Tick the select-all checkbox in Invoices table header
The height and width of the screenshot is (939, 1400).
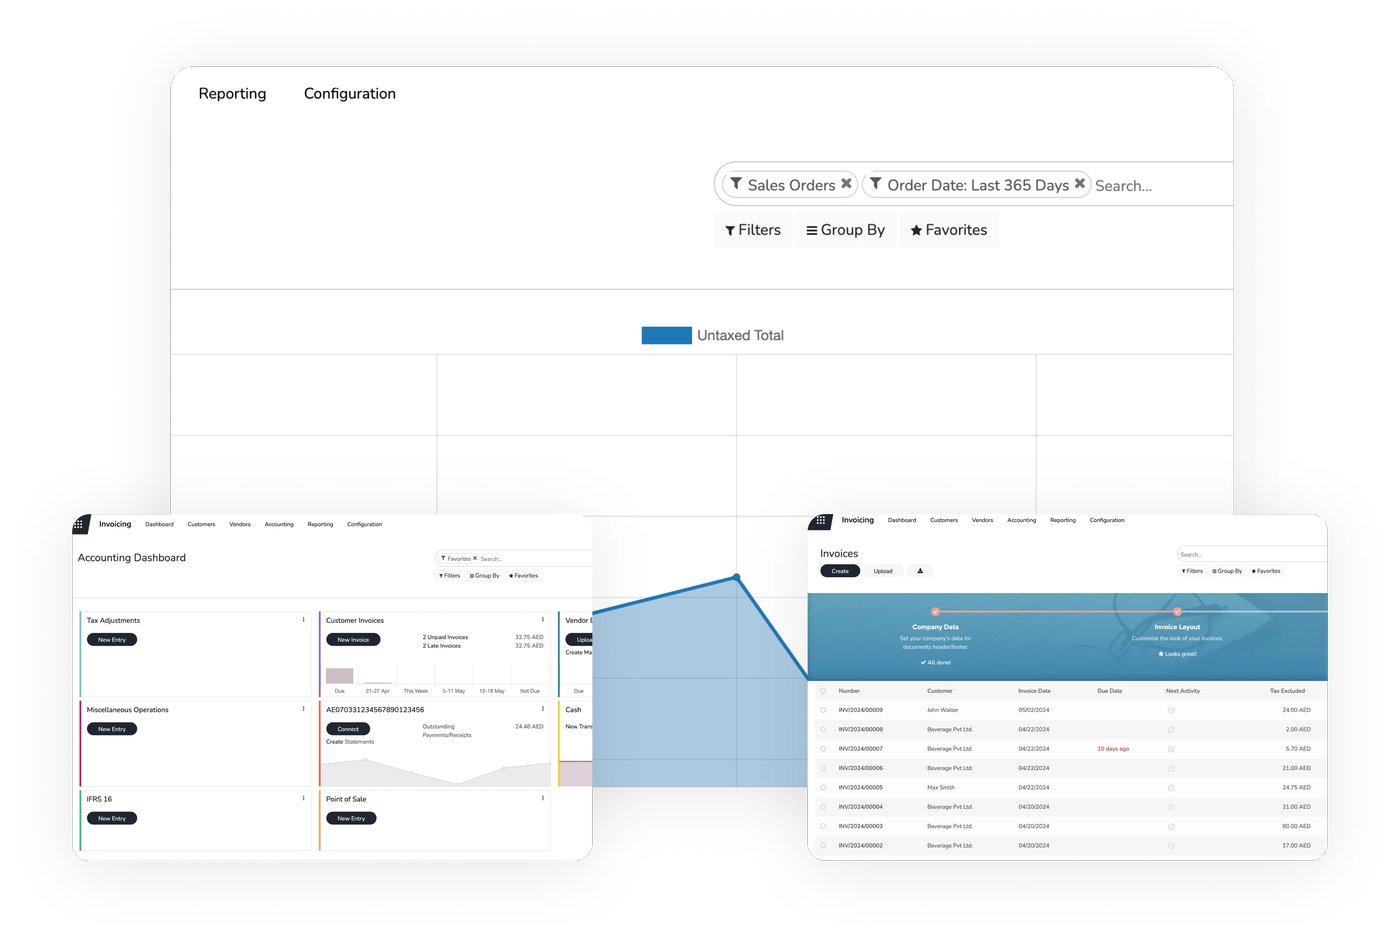(x=823, y=691)
